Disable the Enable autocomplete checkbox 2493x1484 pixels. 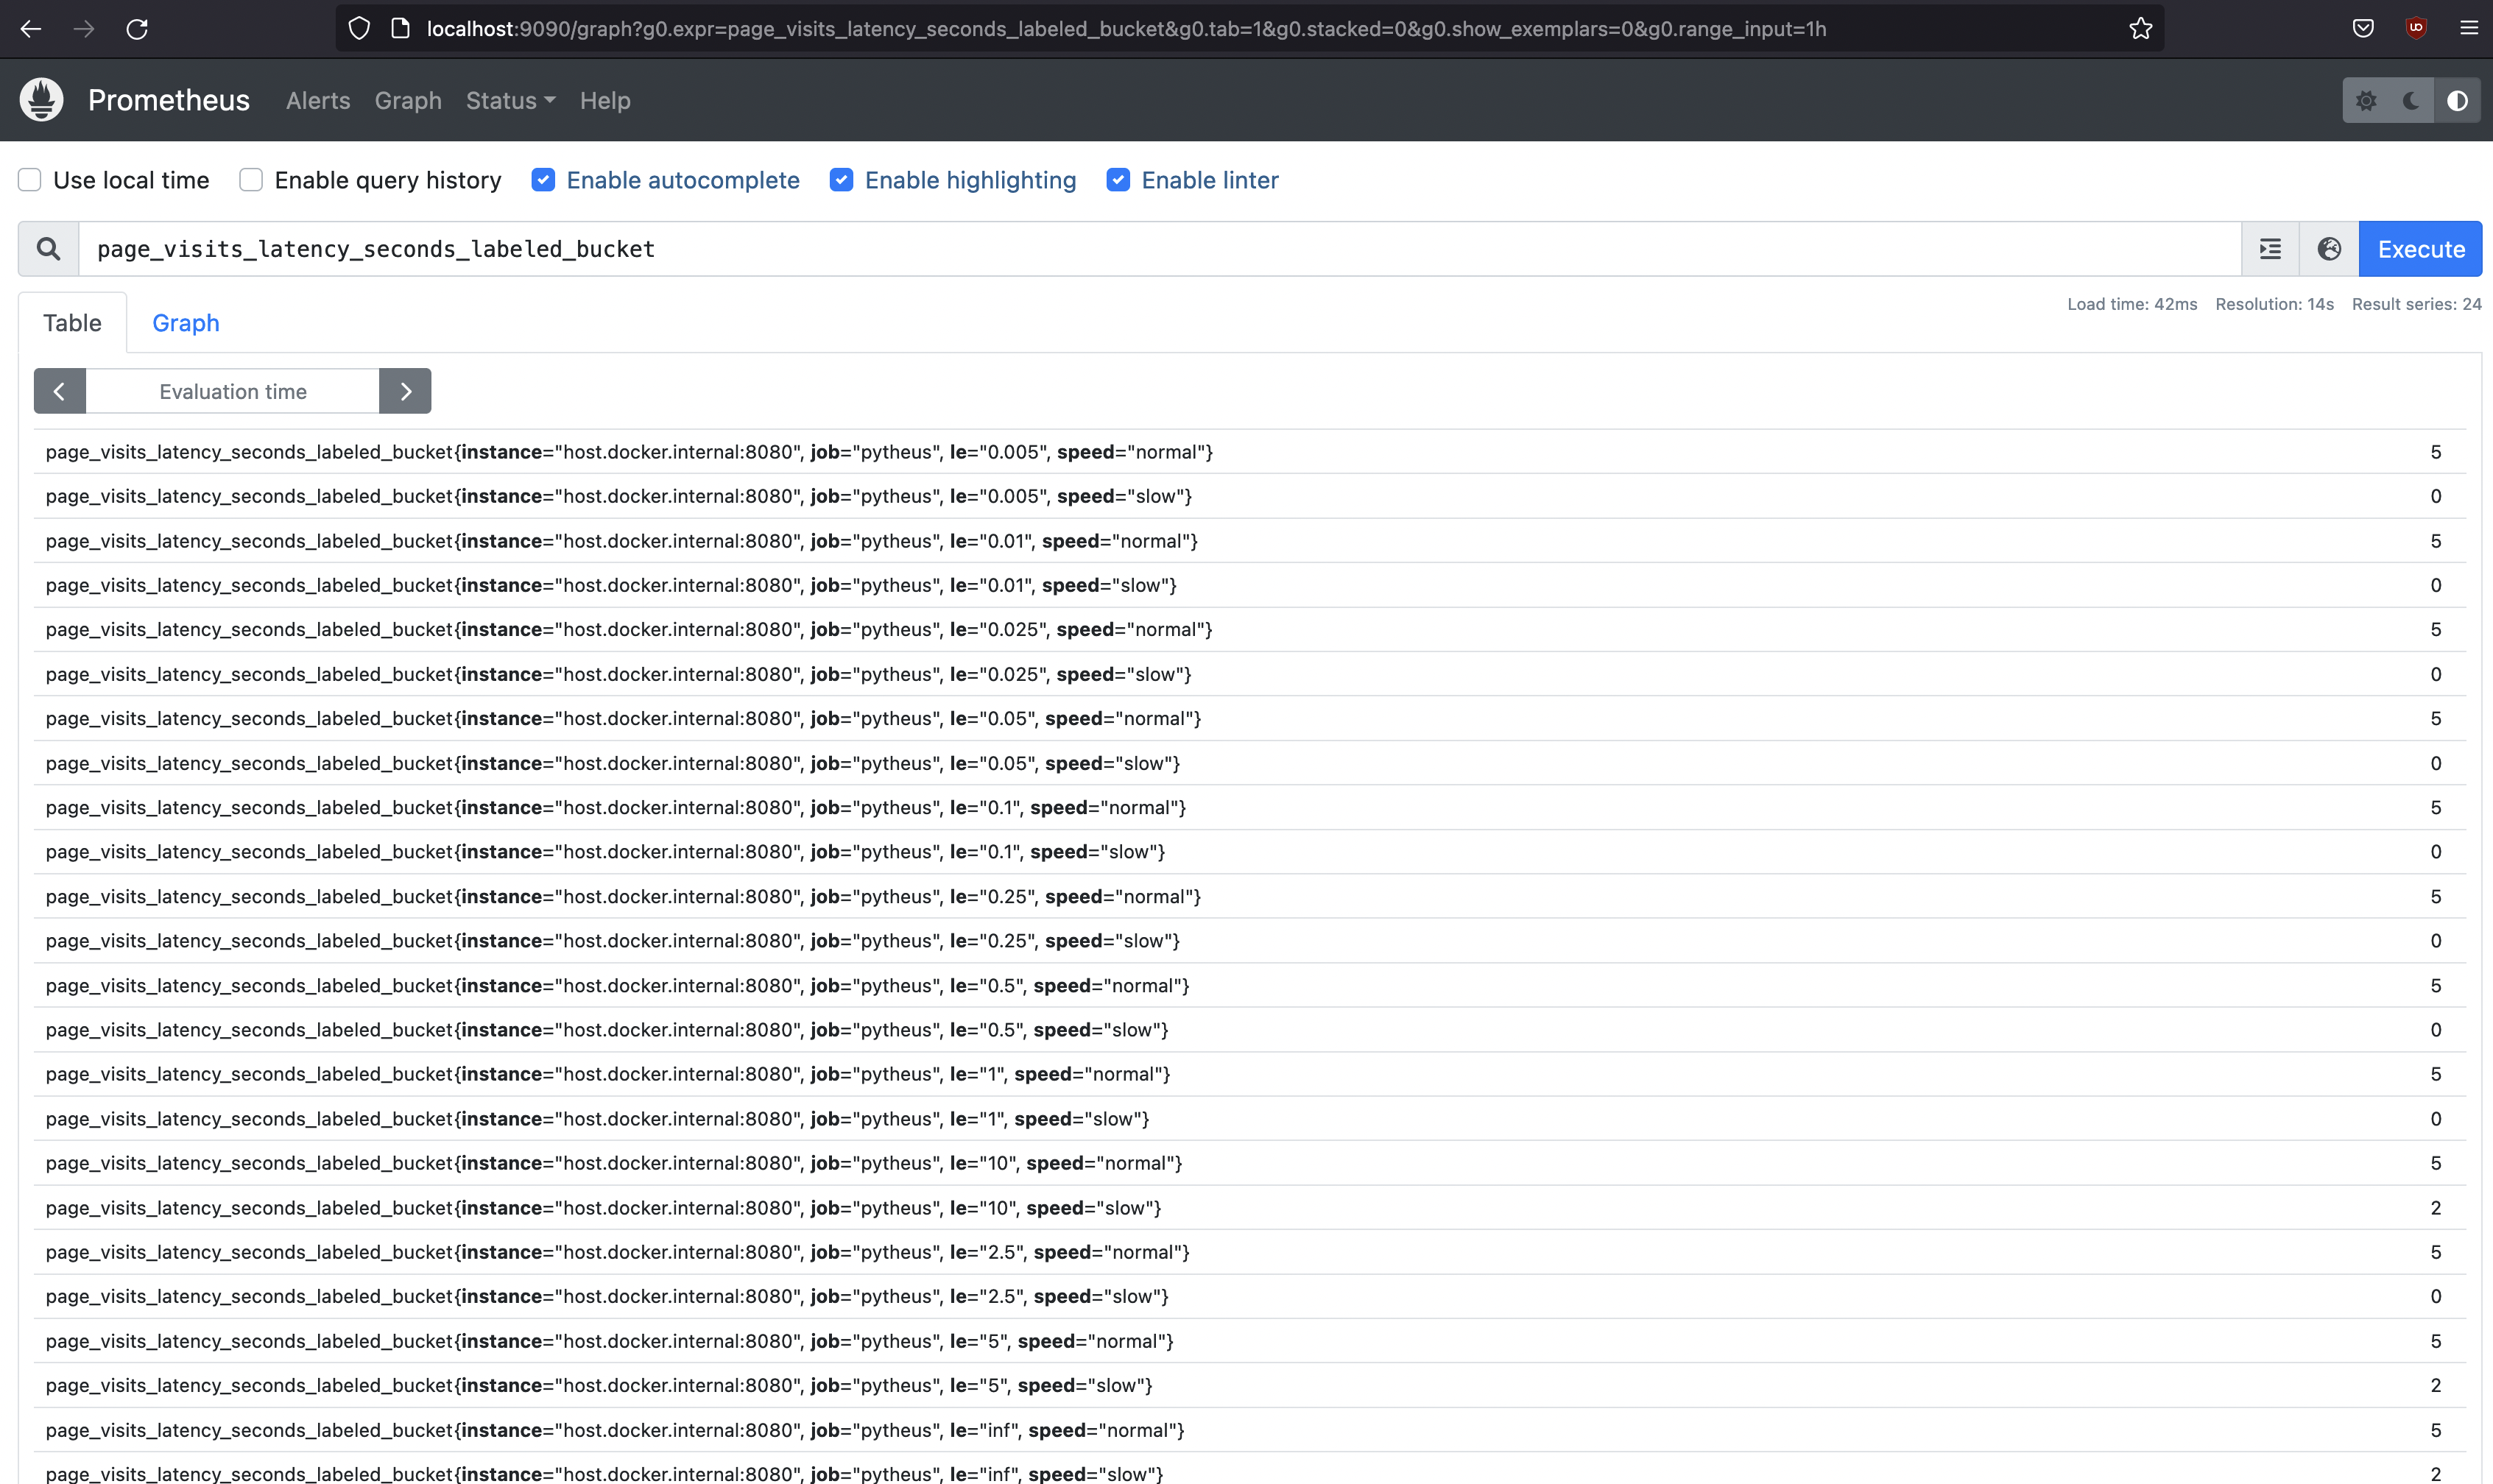pos(543,180)
